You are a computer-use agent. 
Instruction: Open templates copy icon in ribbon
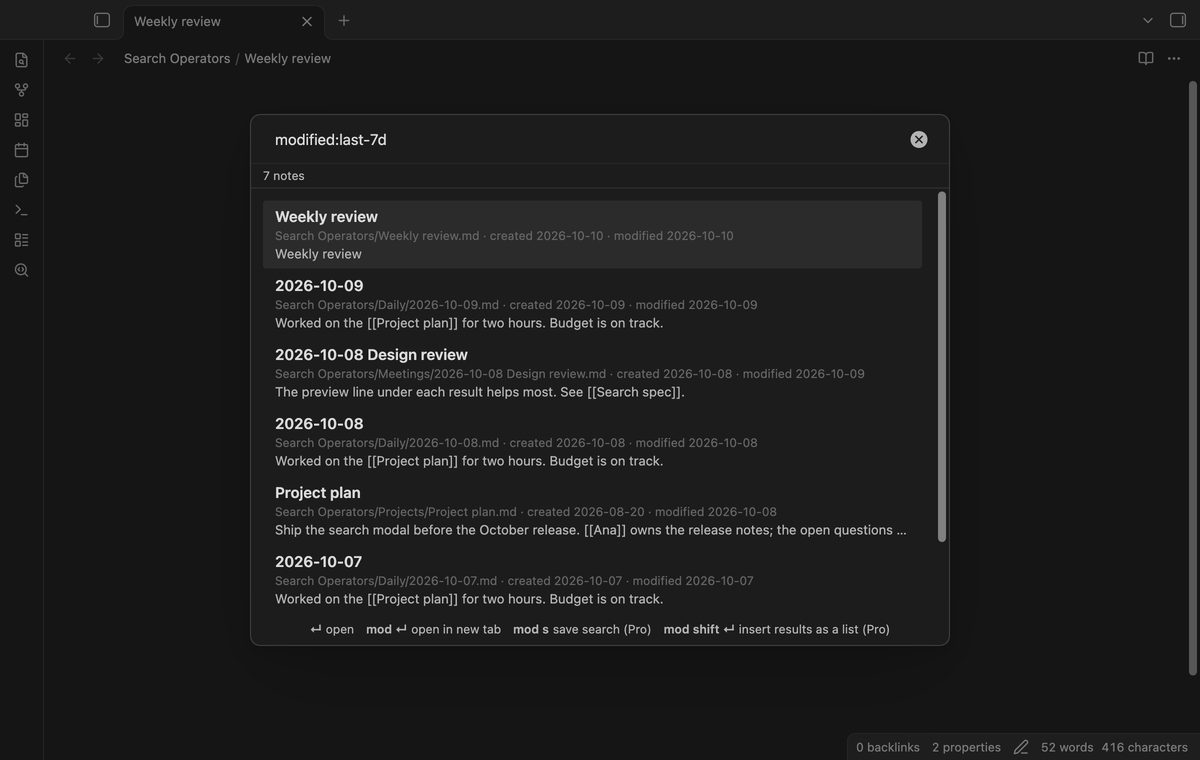pos(22,180)
